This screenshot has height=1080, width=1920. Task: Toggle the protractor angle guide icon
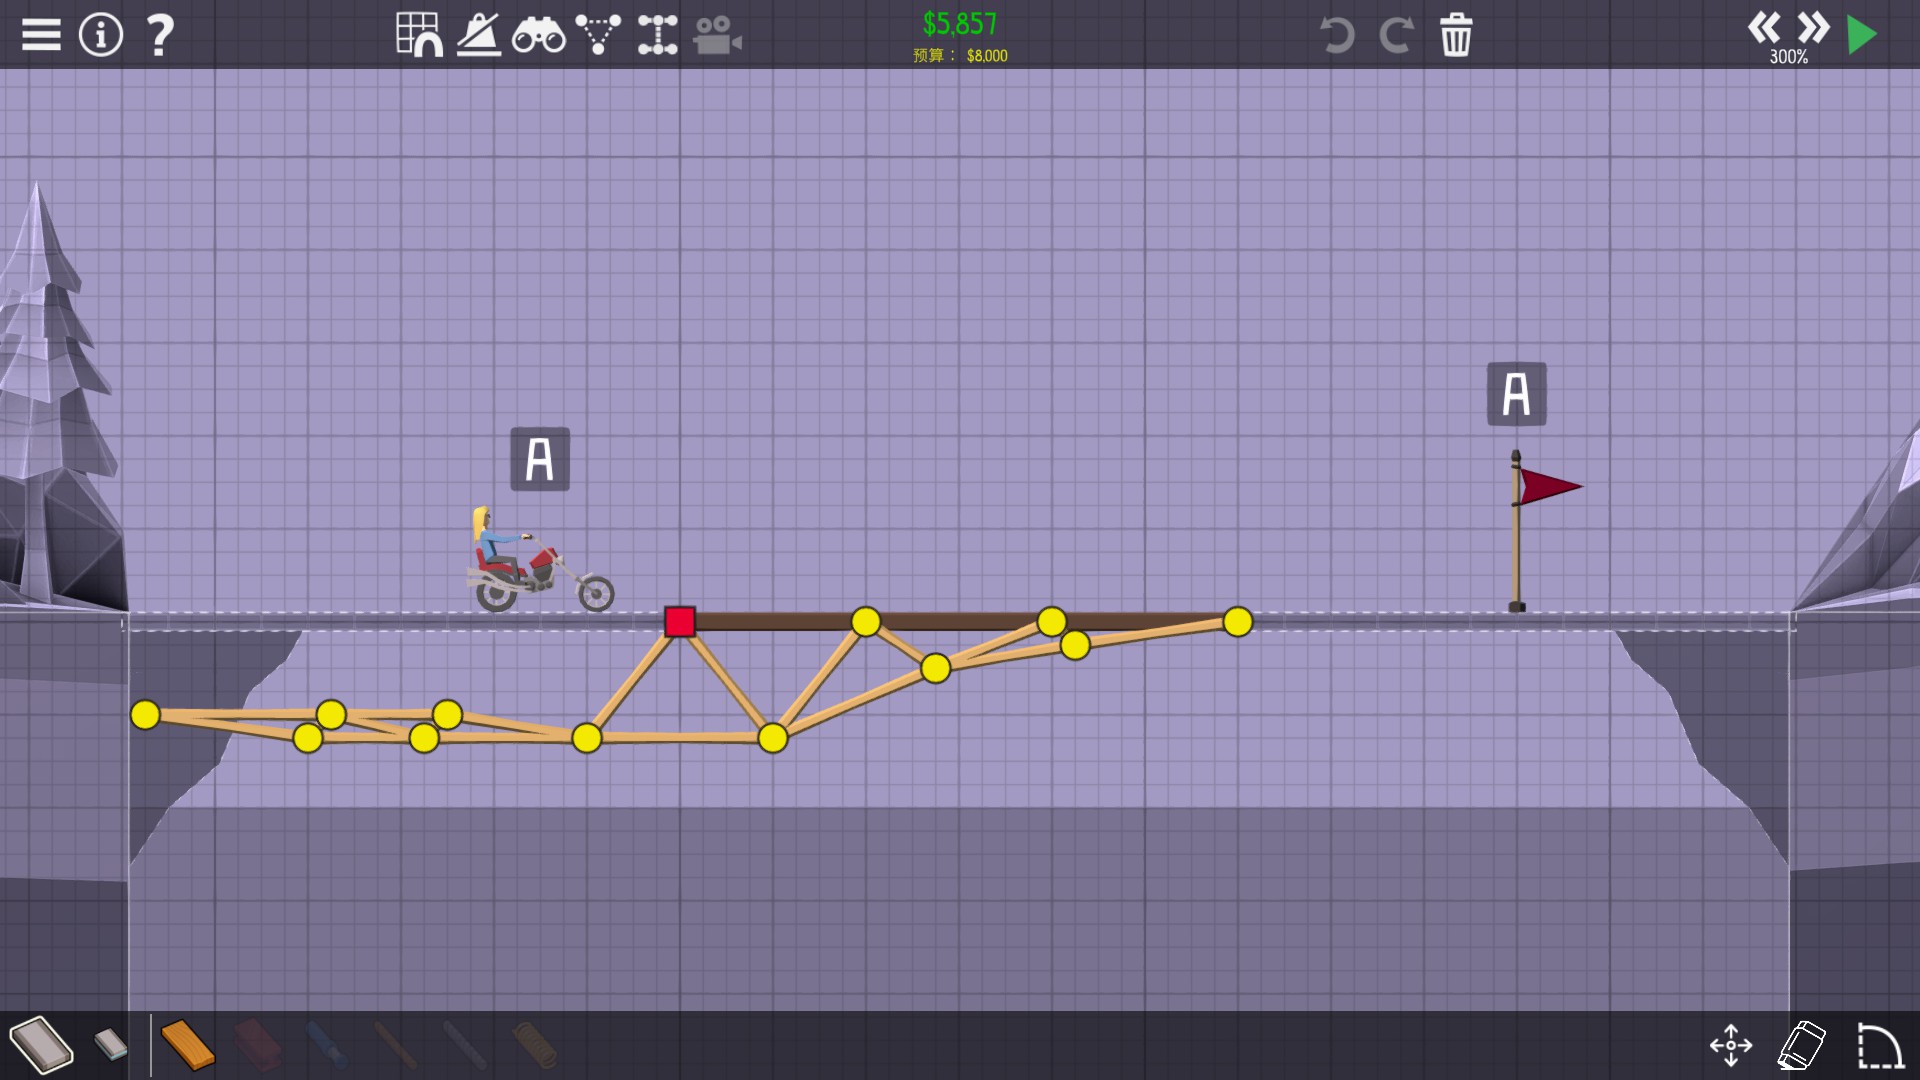click(x=479, y=35)
